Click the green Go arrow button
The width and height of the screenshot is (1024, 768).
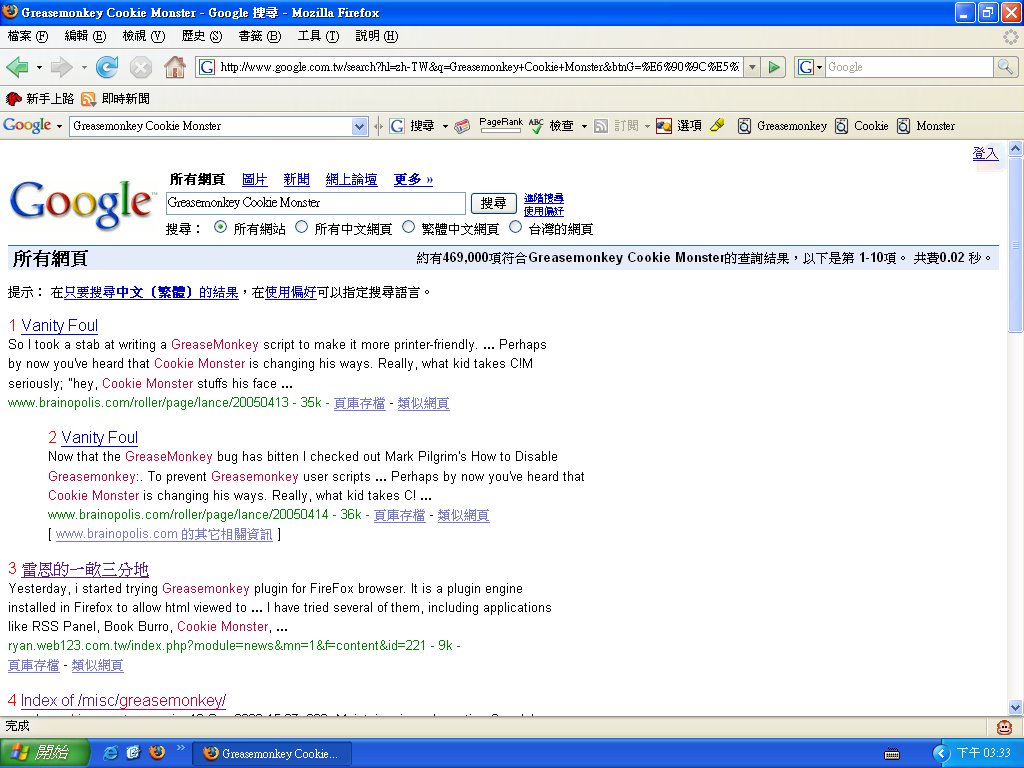point(774,67)
